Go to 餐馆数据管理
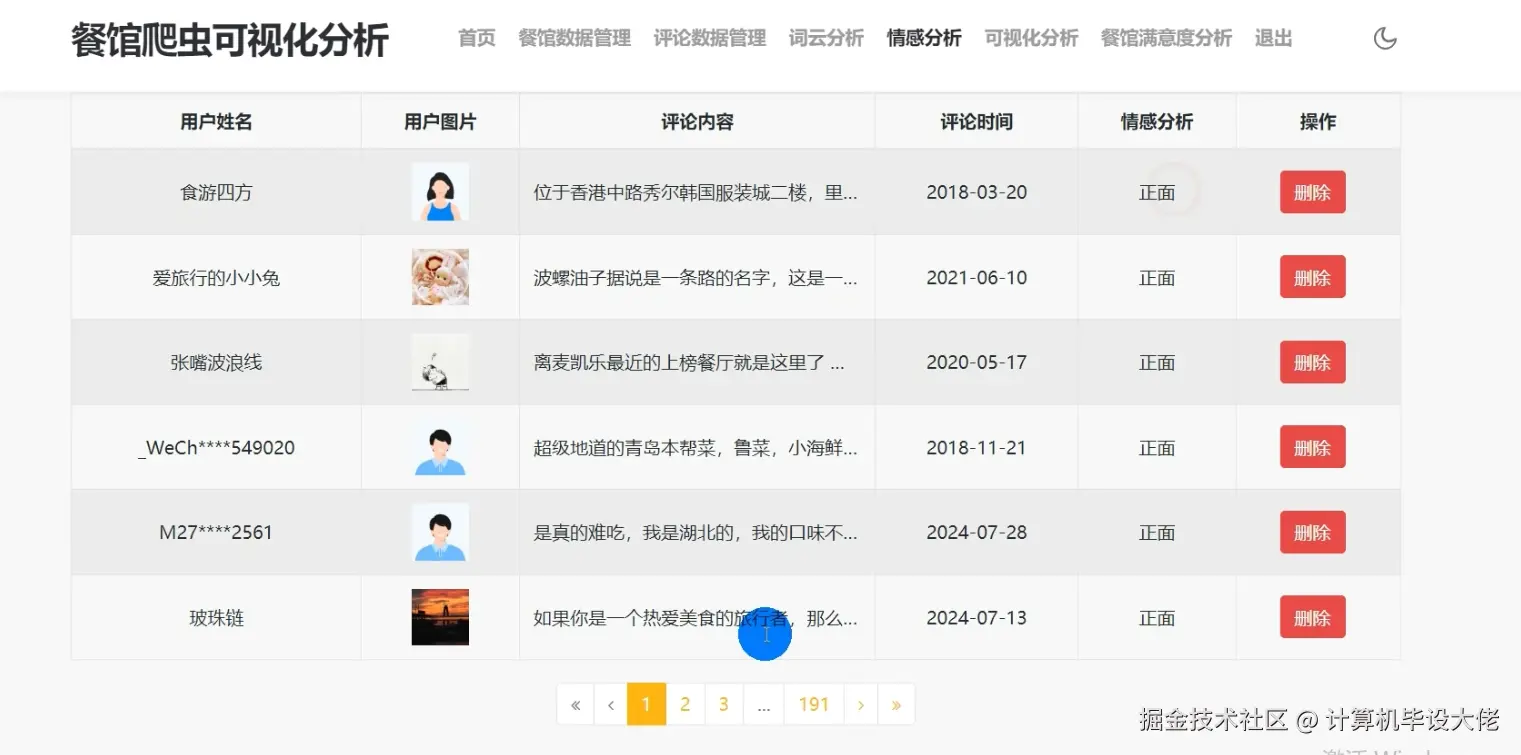The width and height of the screenshot is (1521, 755). coord(574,38)
